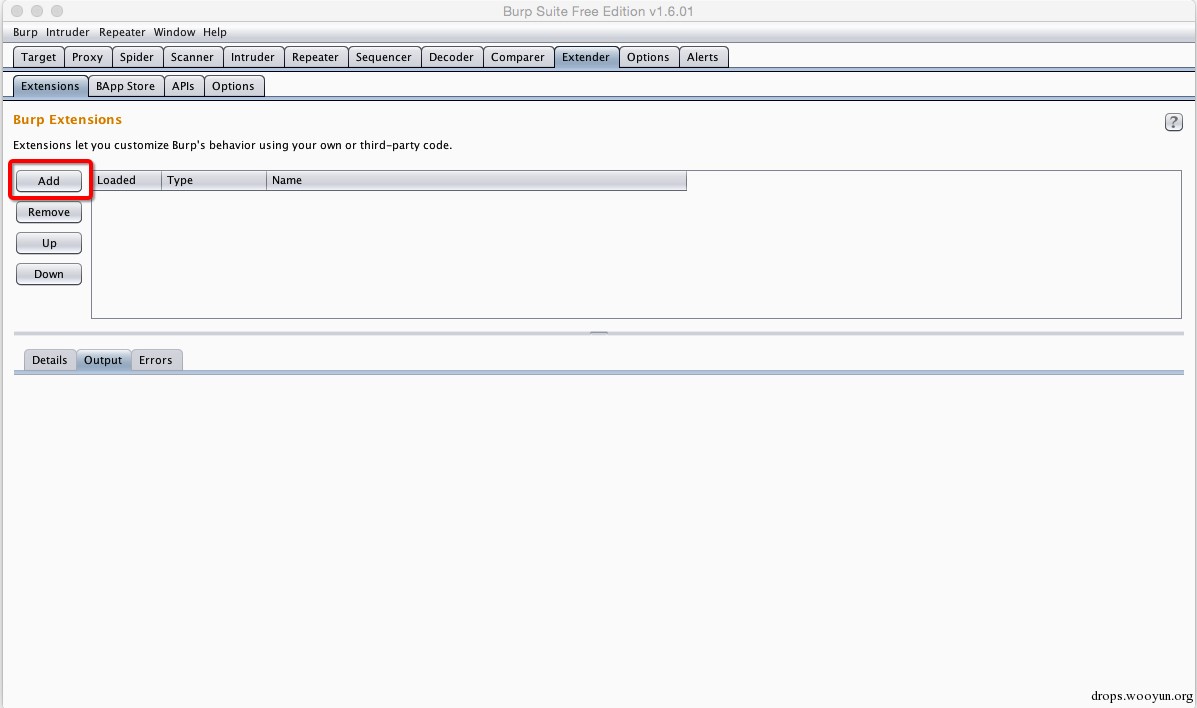Sort the table by Loaded column
Viewport: 1197px width, 708px height.
[x=126, y=180]
